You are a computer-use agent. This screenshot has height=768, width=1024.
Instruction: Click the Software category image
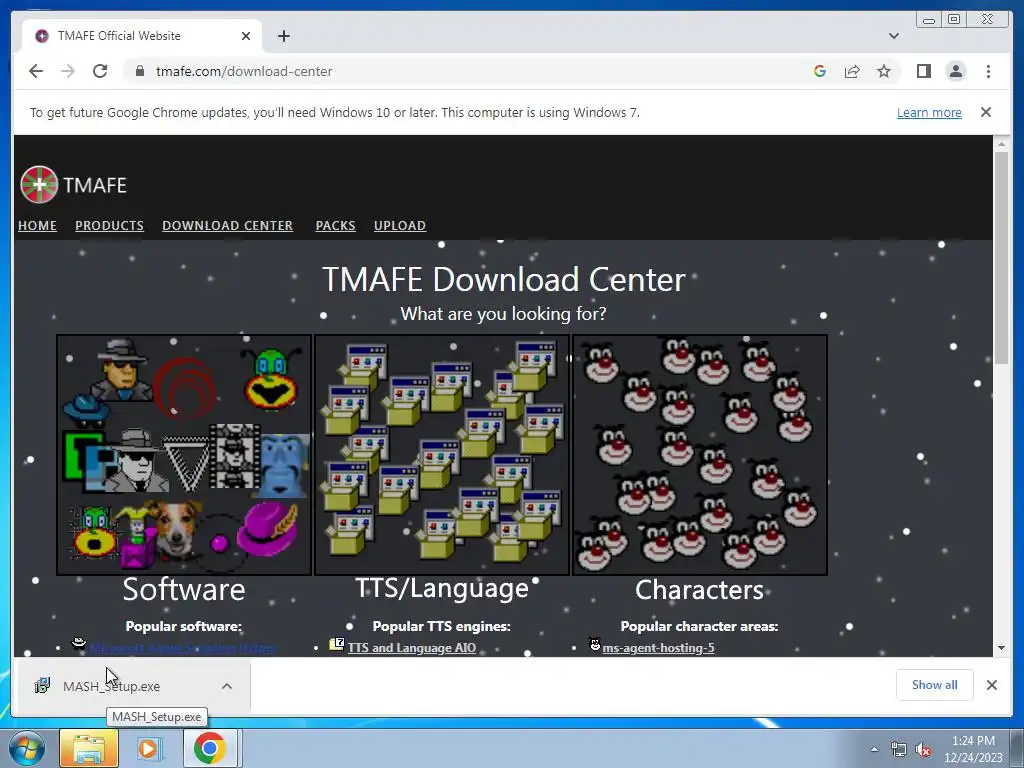(x=184, y=455)
